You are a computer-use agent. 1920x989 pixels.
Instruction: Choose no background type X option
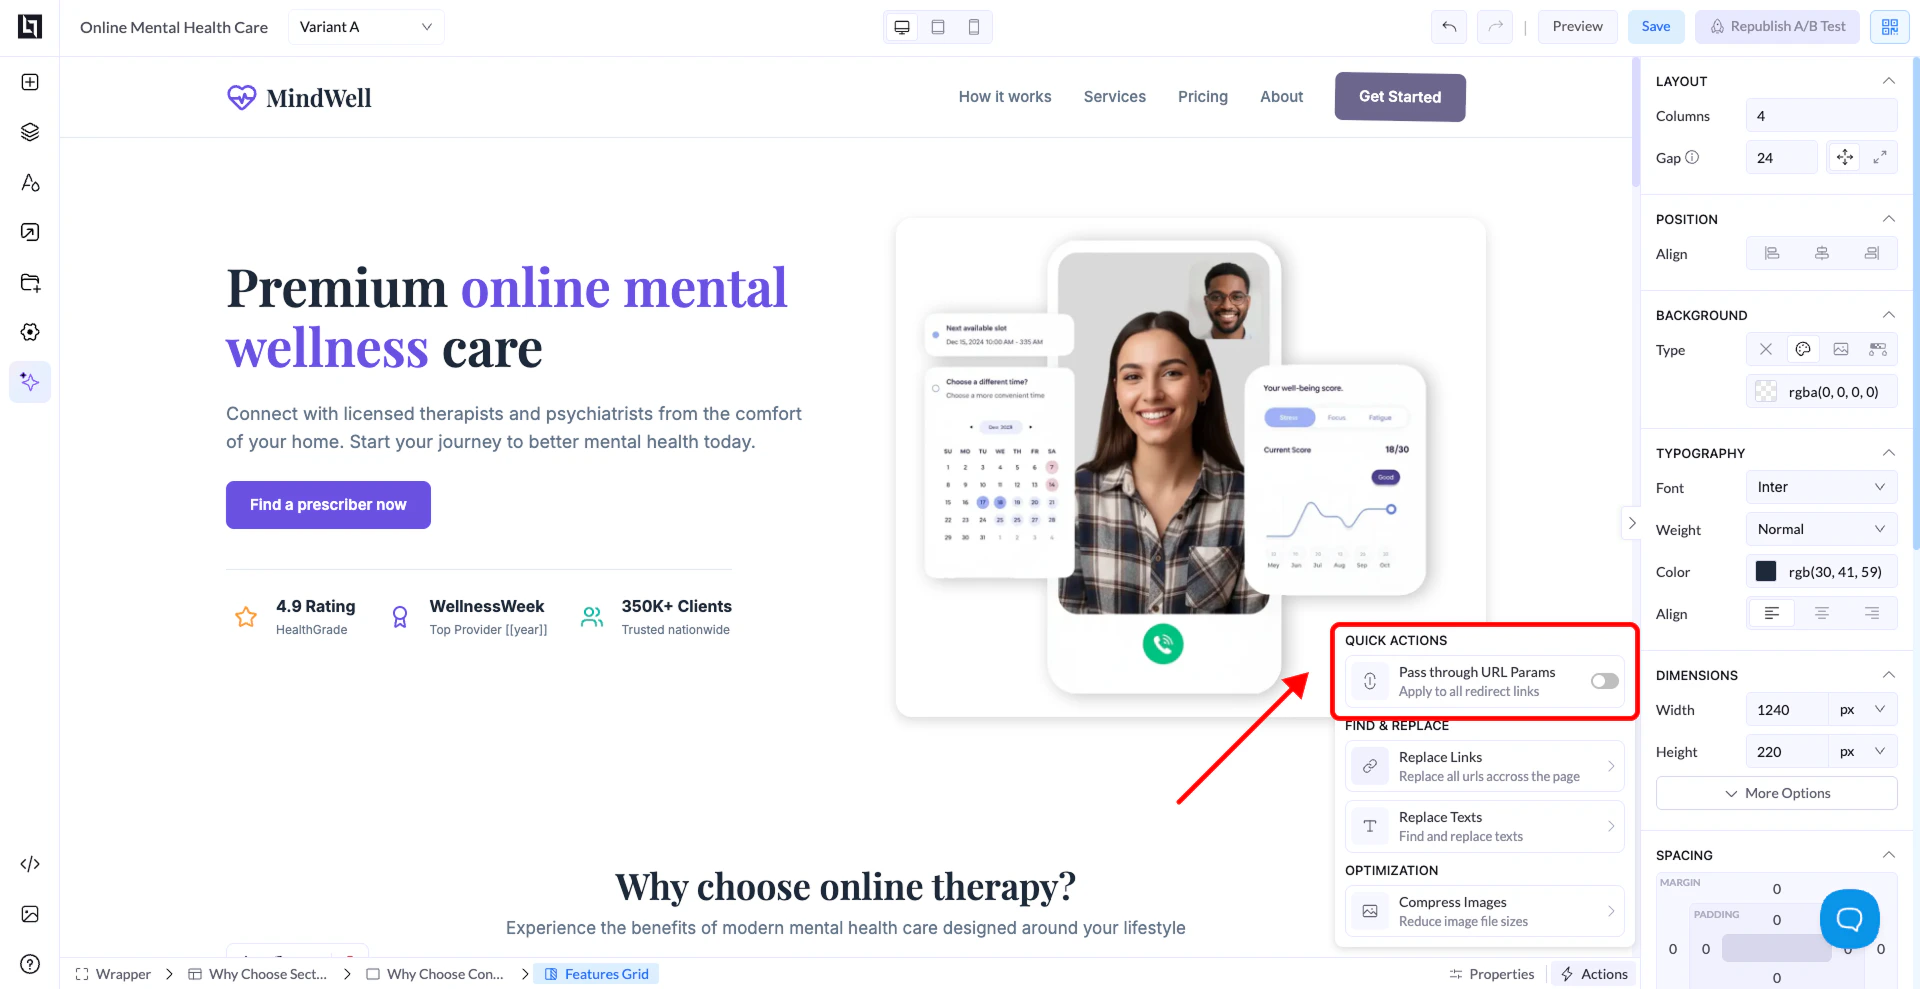1766,349
